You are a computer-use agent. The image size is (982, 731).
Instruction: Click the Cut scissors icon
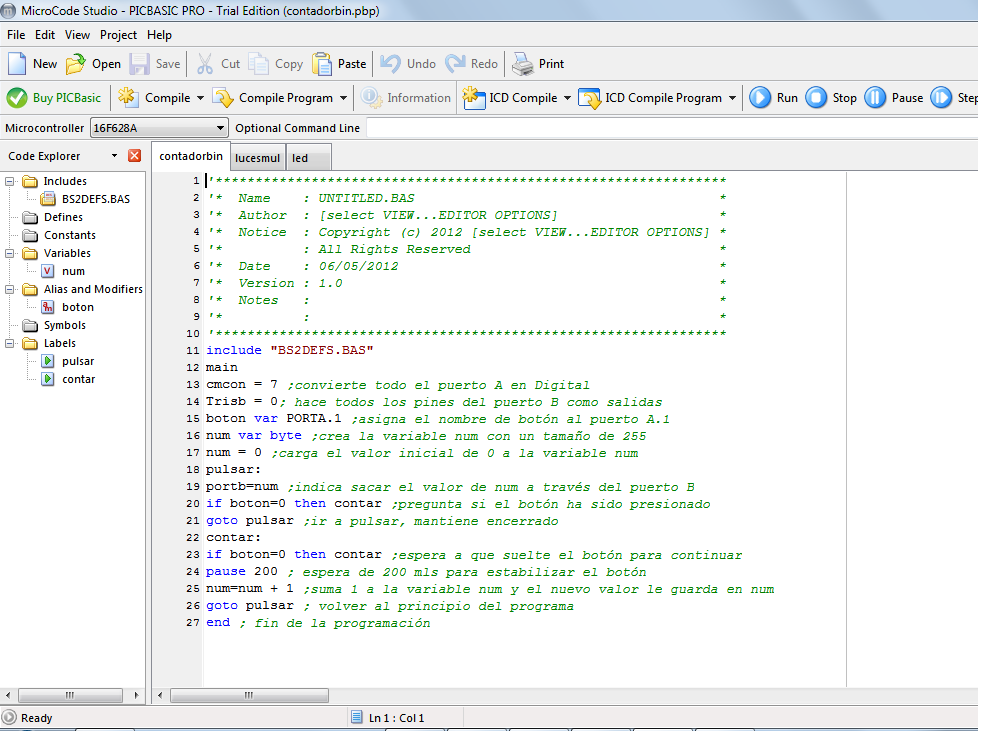pos(205,64)
